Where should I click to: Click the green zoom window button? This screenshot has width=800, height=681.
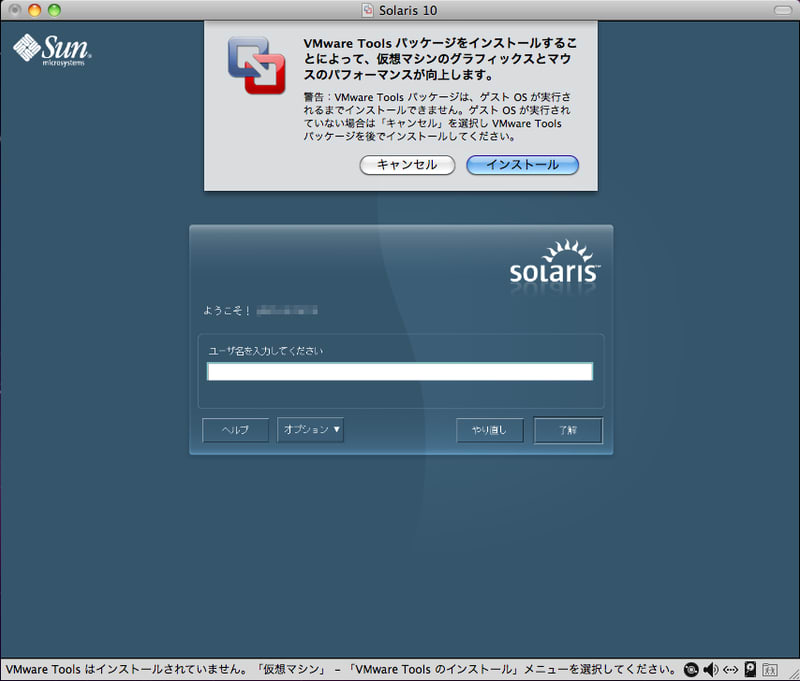(54, 10)
